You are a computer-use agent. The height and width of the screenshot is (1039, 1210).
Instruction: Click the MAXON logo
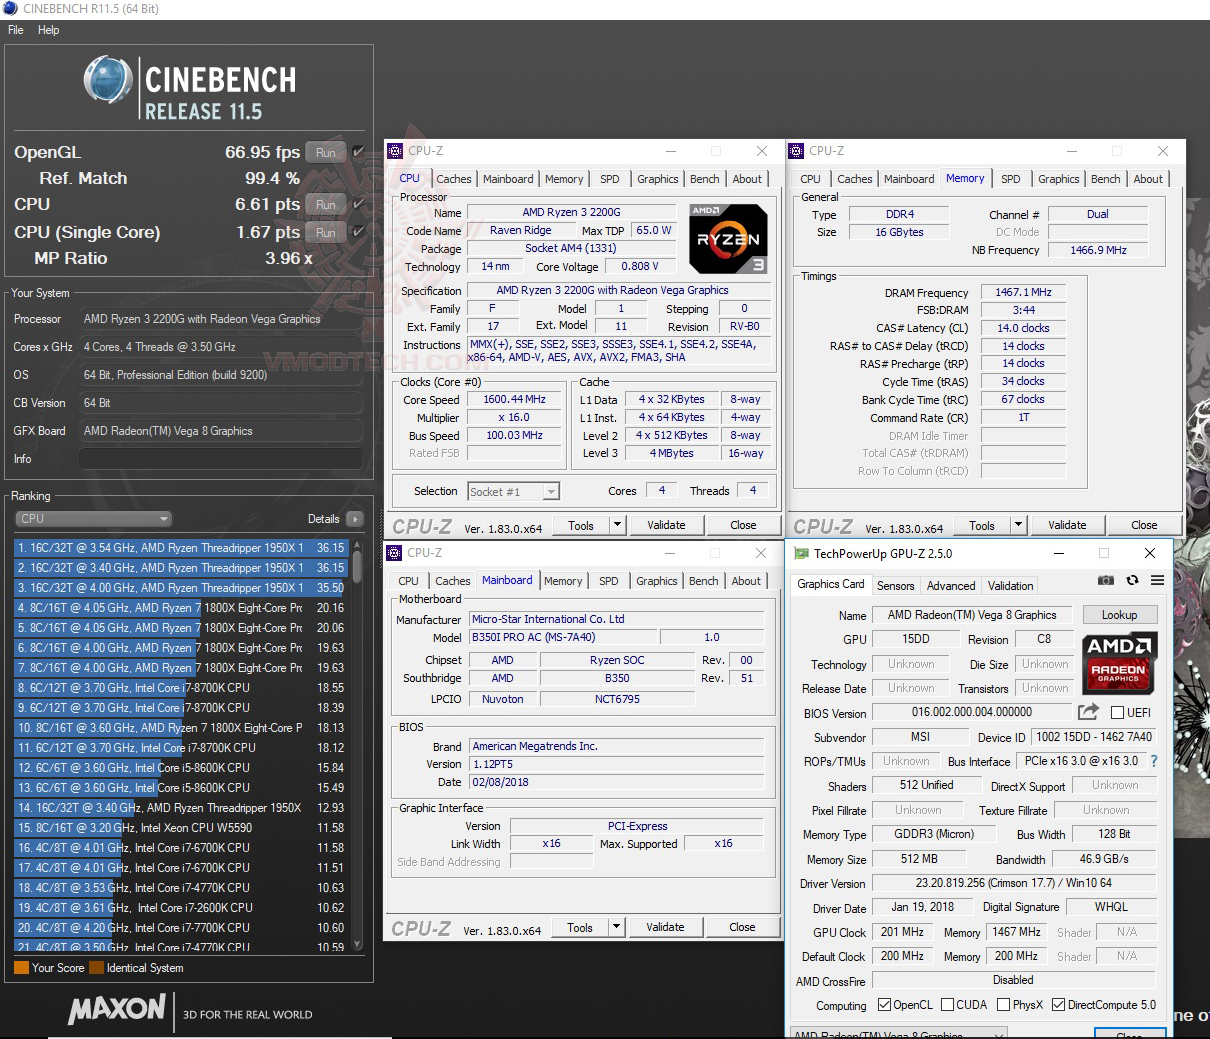coord(117,1009)
